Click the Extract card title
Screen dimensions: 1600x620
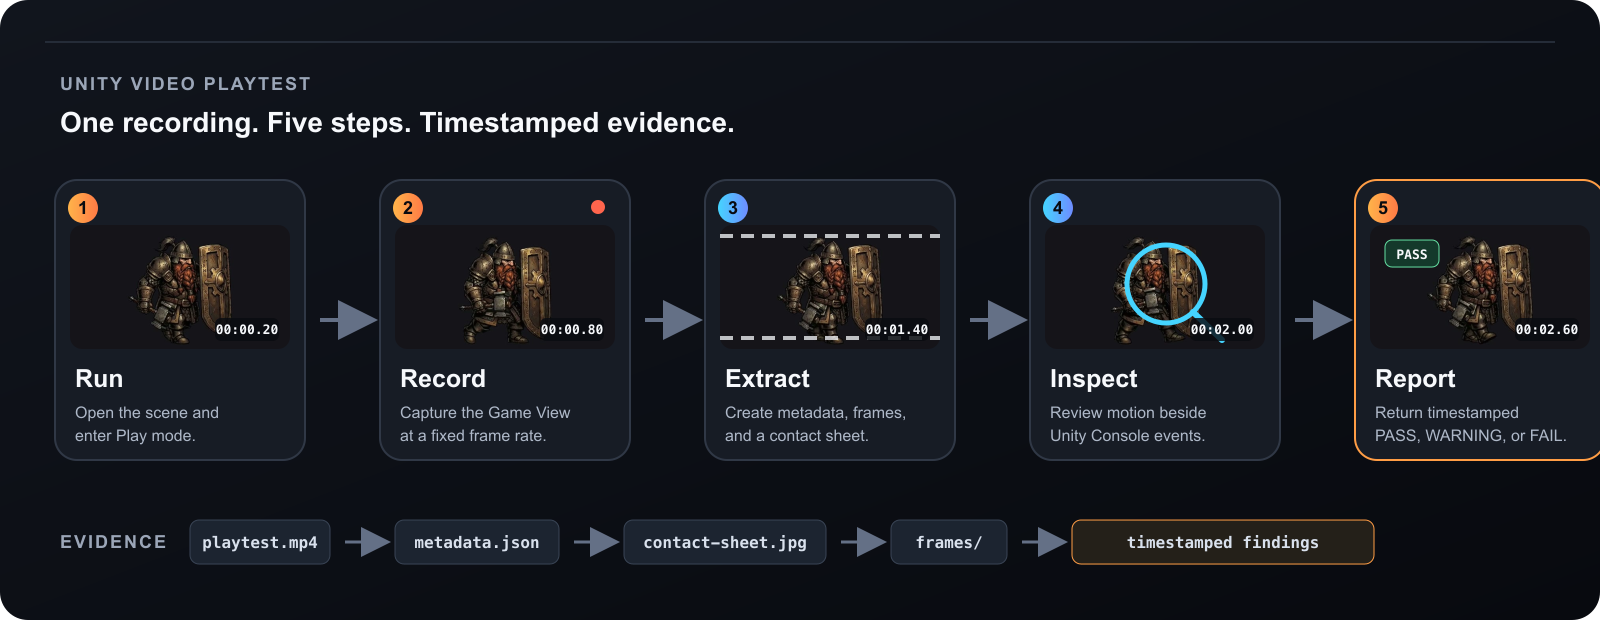[x=767, y=379]
